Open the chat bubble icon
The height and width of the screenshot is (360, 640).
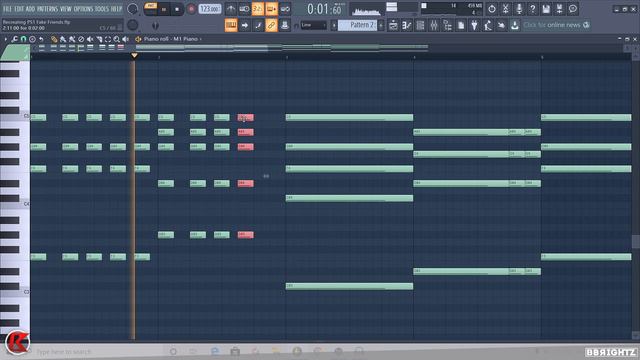(x=573, y=9)
